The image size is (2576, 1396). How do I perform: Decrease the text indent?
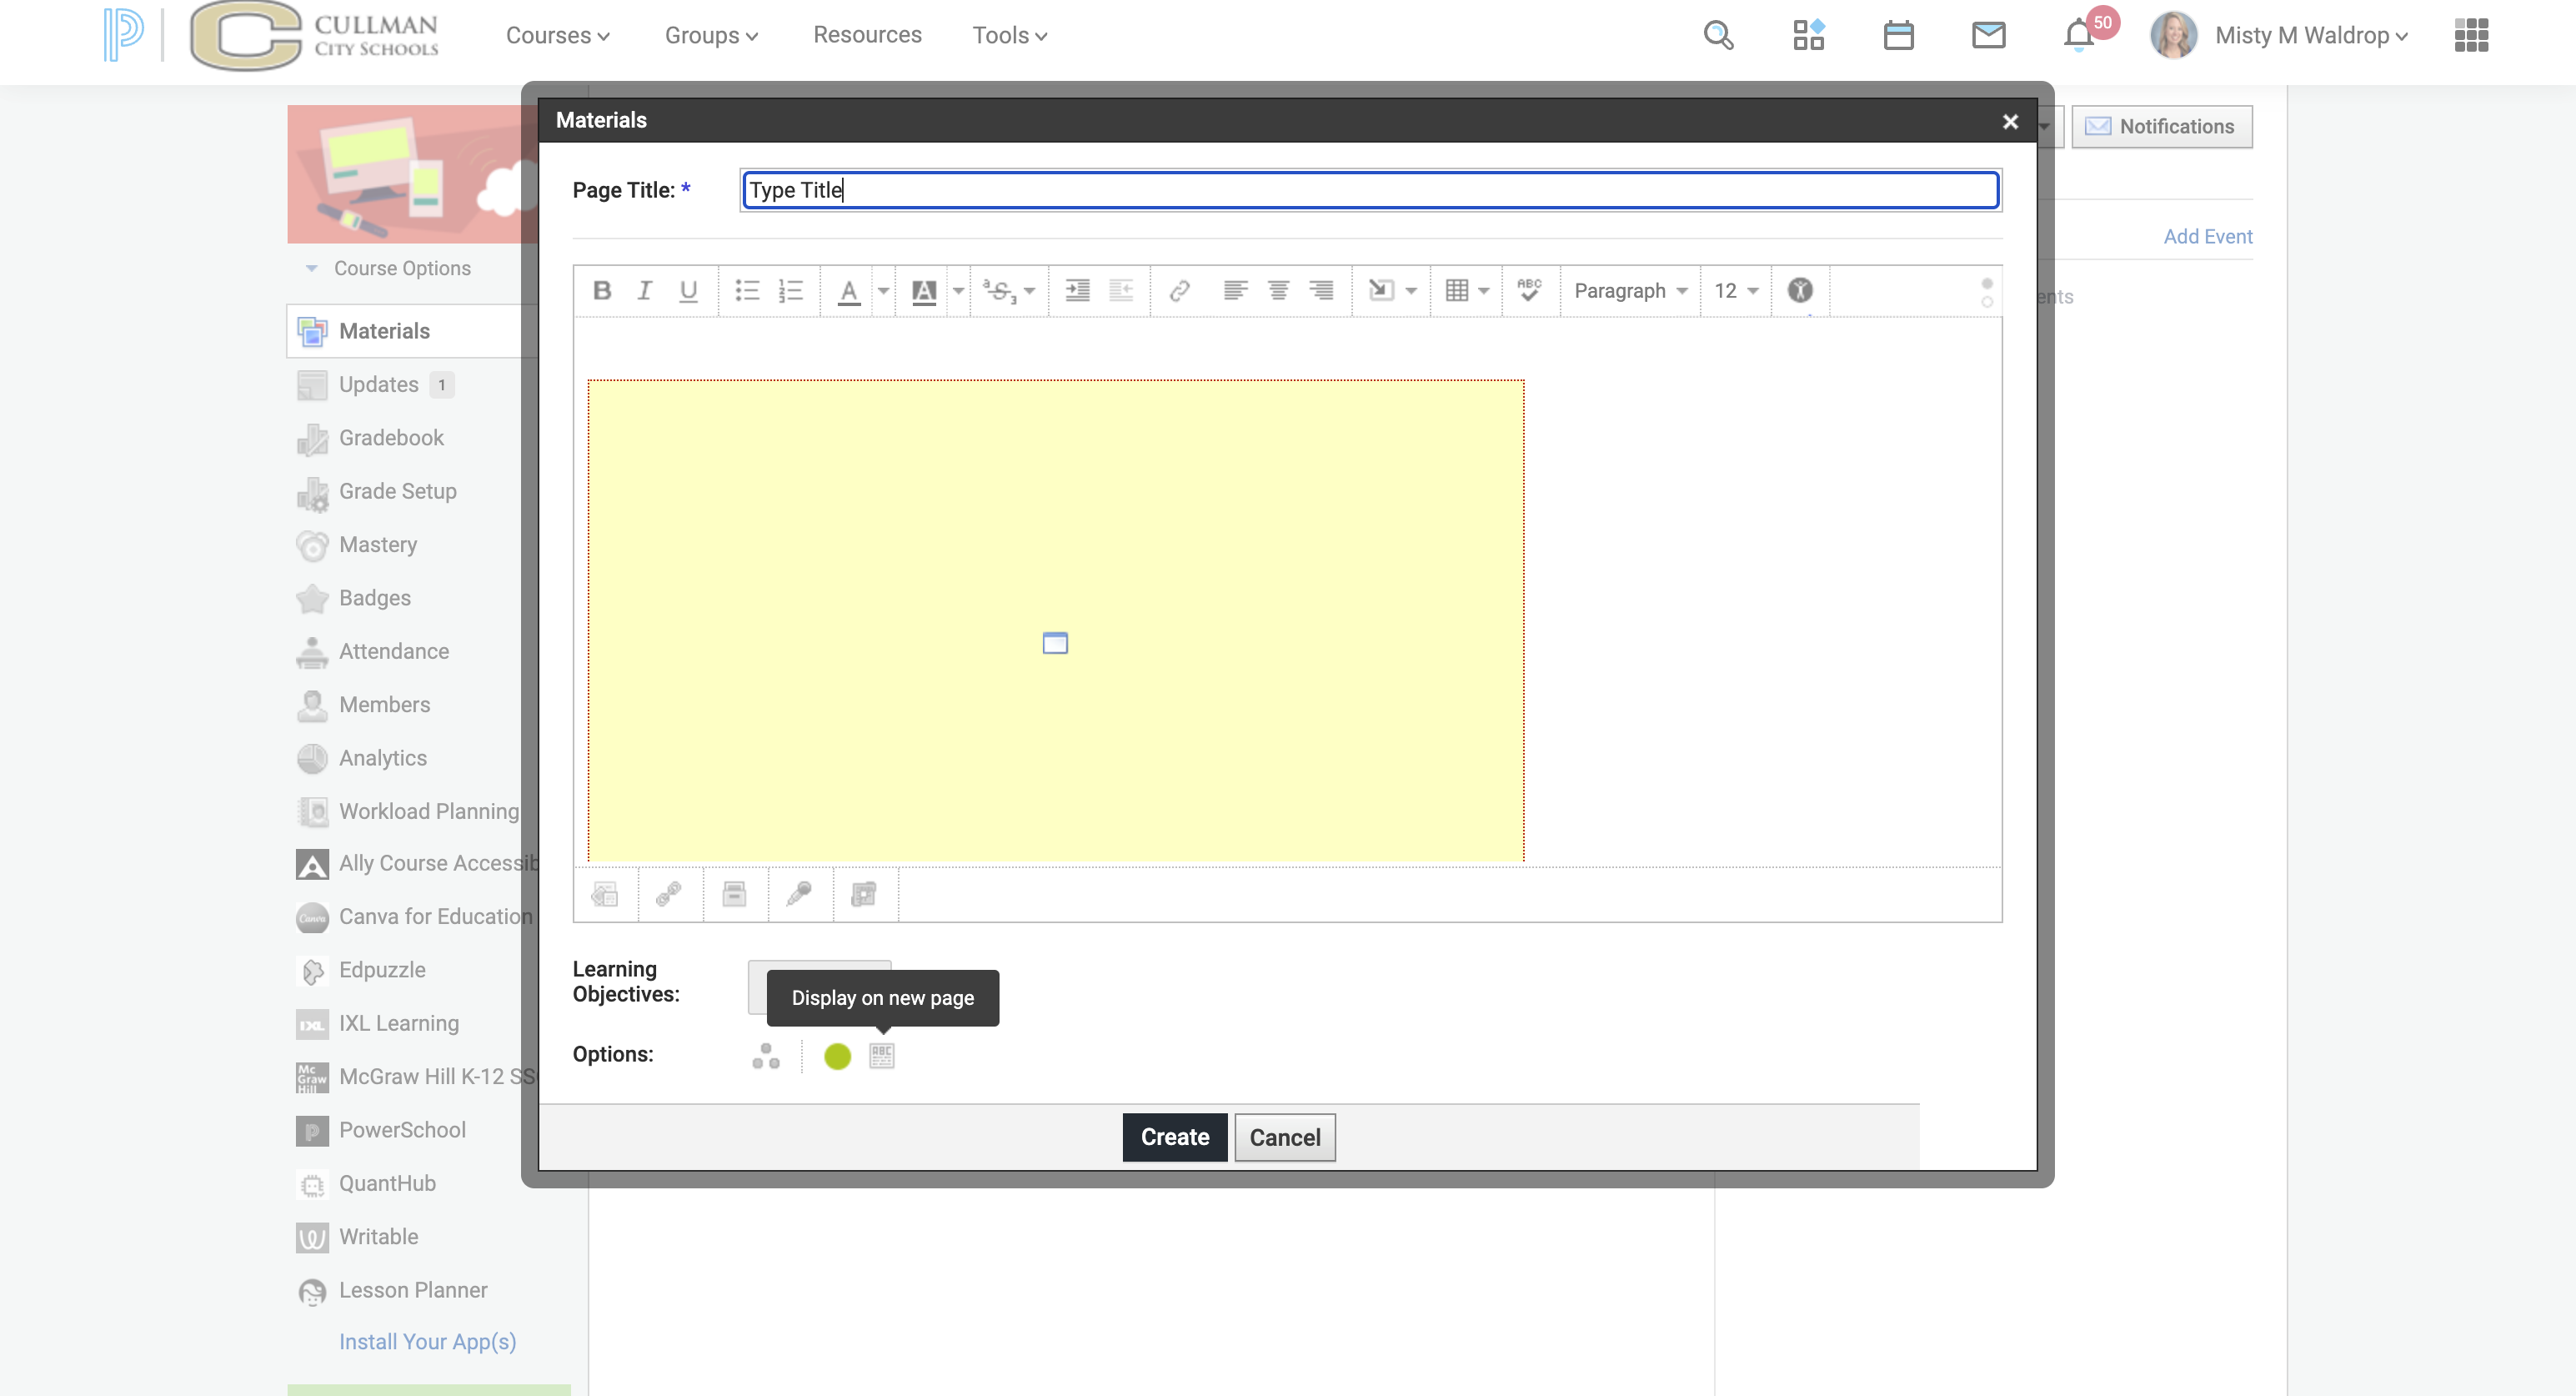click(x=1121, y=291)
